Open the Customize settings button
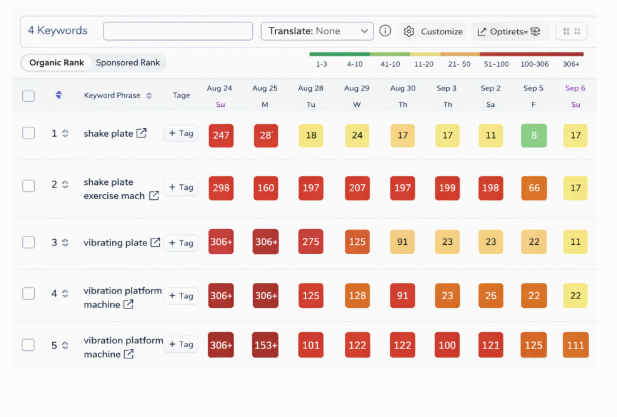 coord(433,31)
